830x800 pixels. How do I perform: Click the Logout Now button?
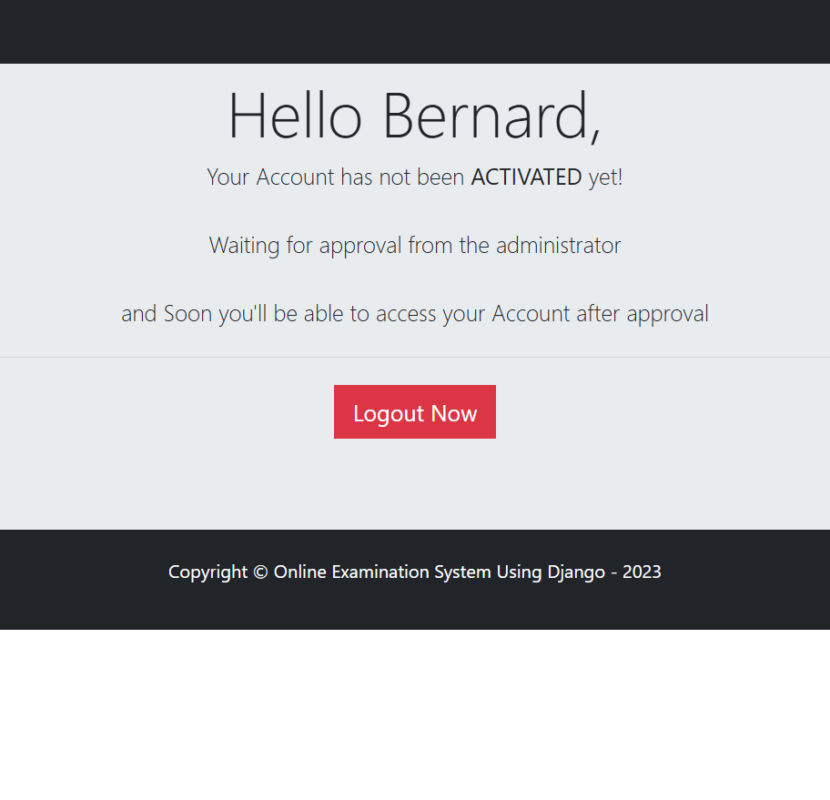pyautogui.click(x=414, y=413)
